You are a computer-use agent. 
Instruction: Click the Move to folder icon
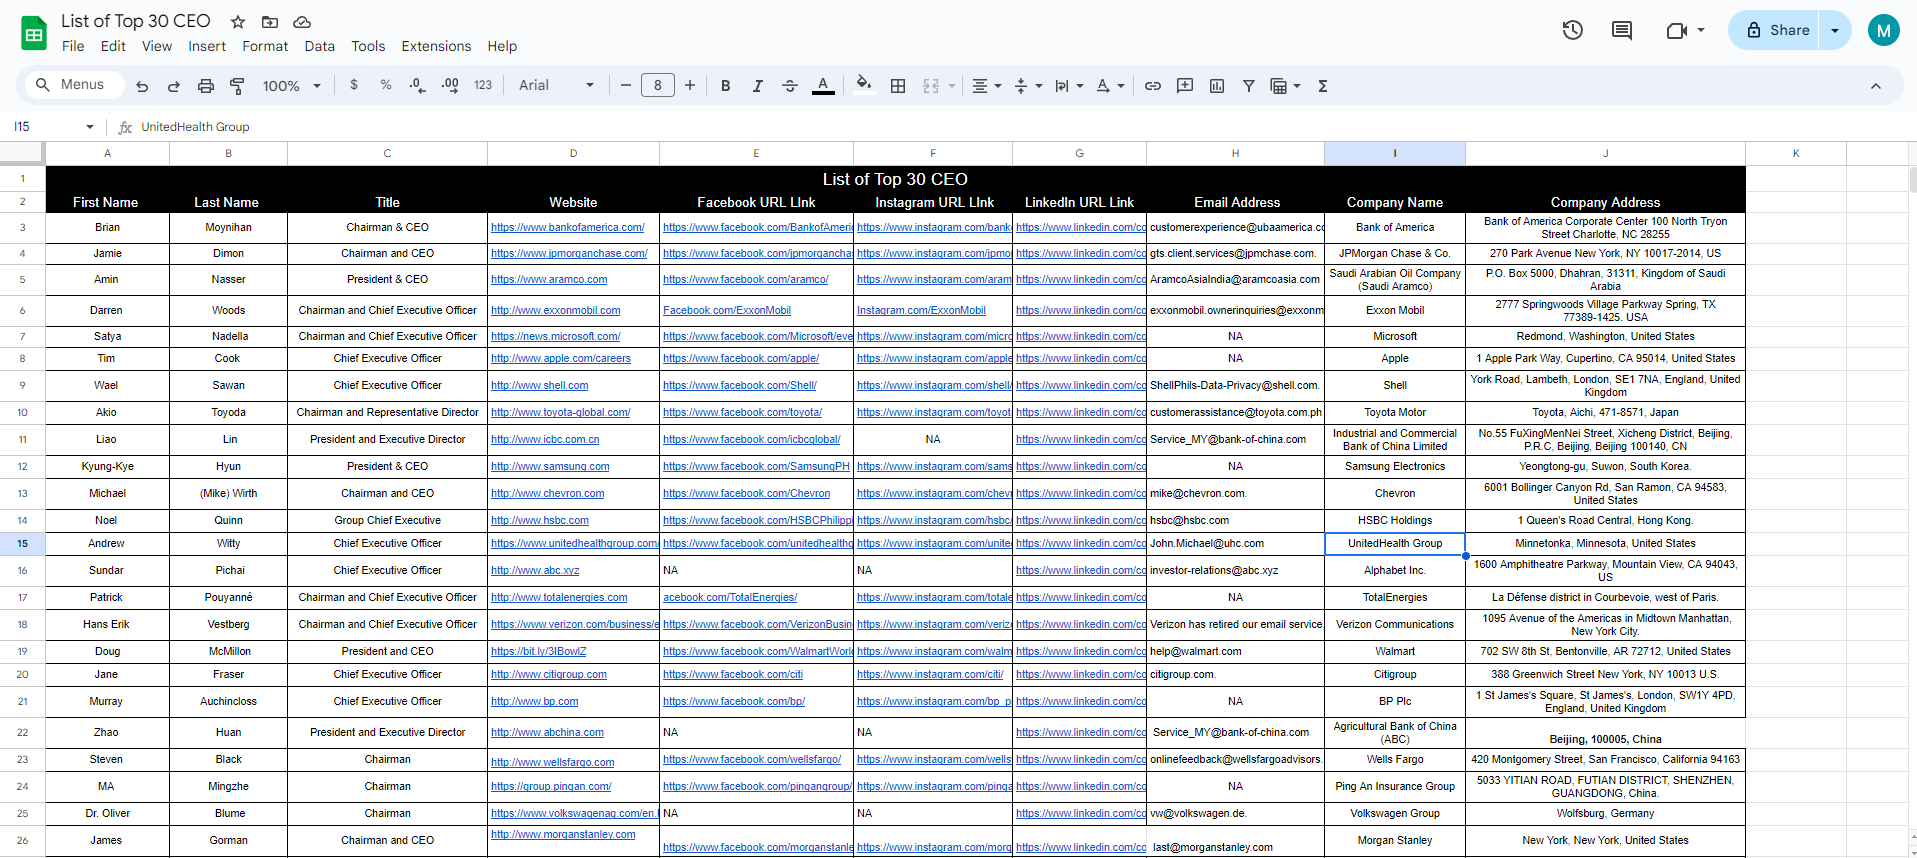[x=270, y=22]
